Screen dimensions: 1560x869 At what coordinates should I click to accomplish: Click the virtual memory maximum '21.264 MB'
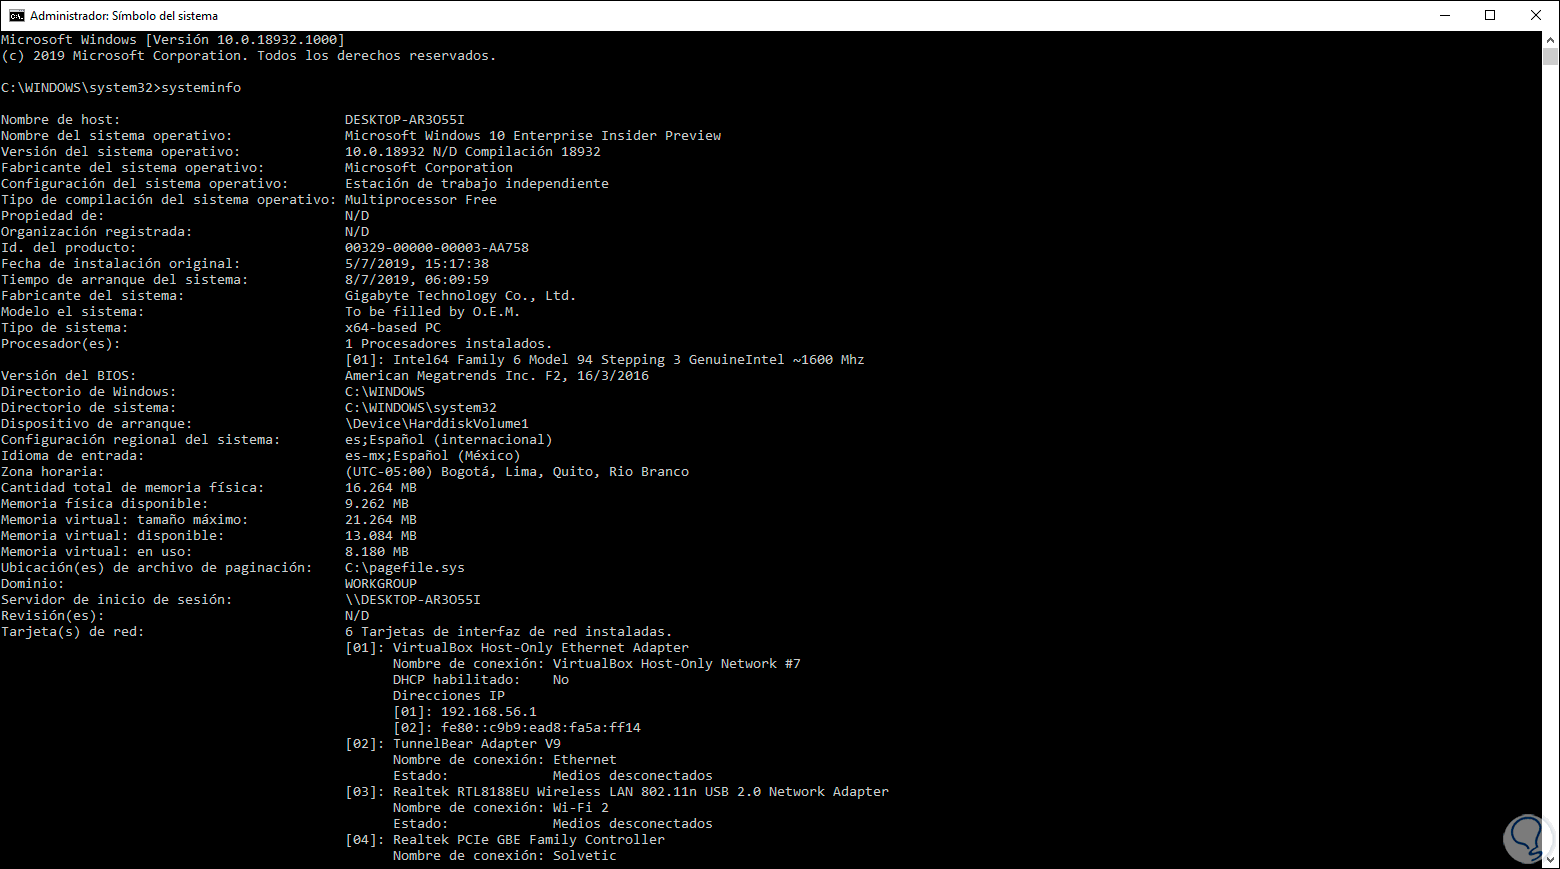tap(381, 520)
